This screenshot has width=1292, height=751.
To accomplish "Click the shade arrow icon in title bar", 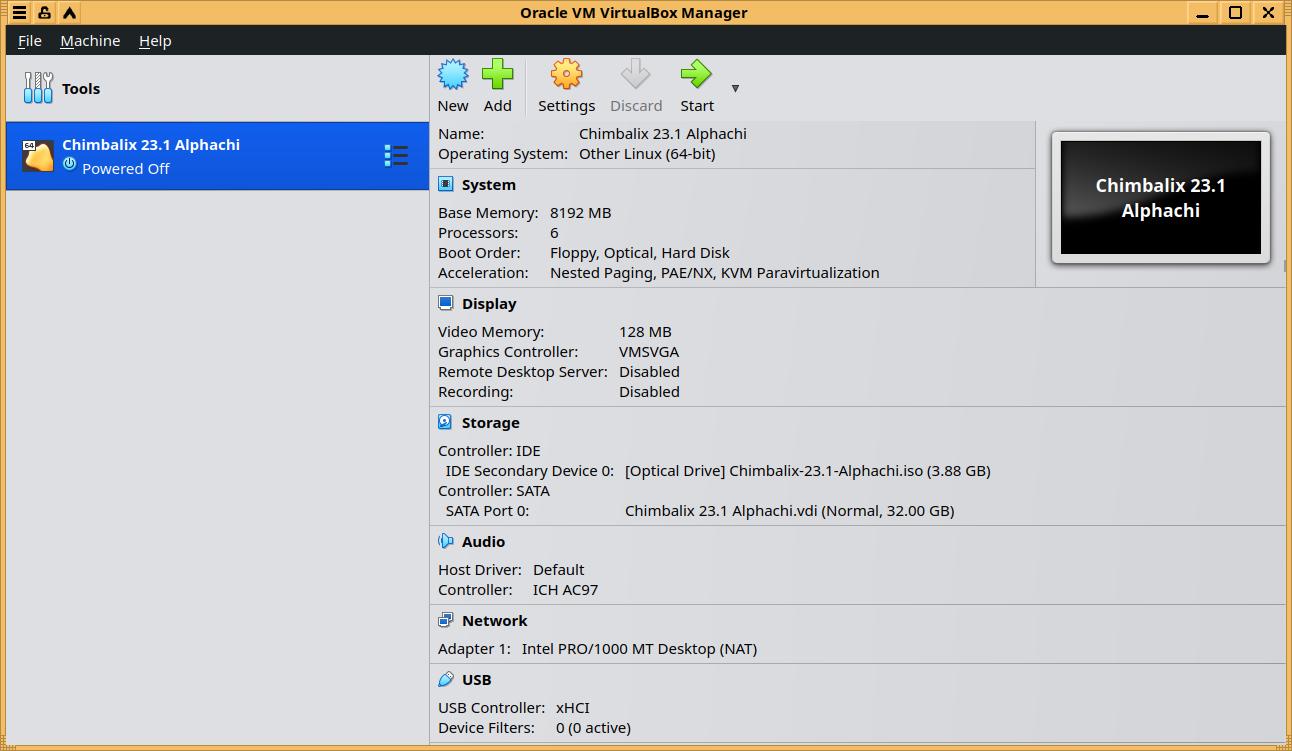I will 69,13.
